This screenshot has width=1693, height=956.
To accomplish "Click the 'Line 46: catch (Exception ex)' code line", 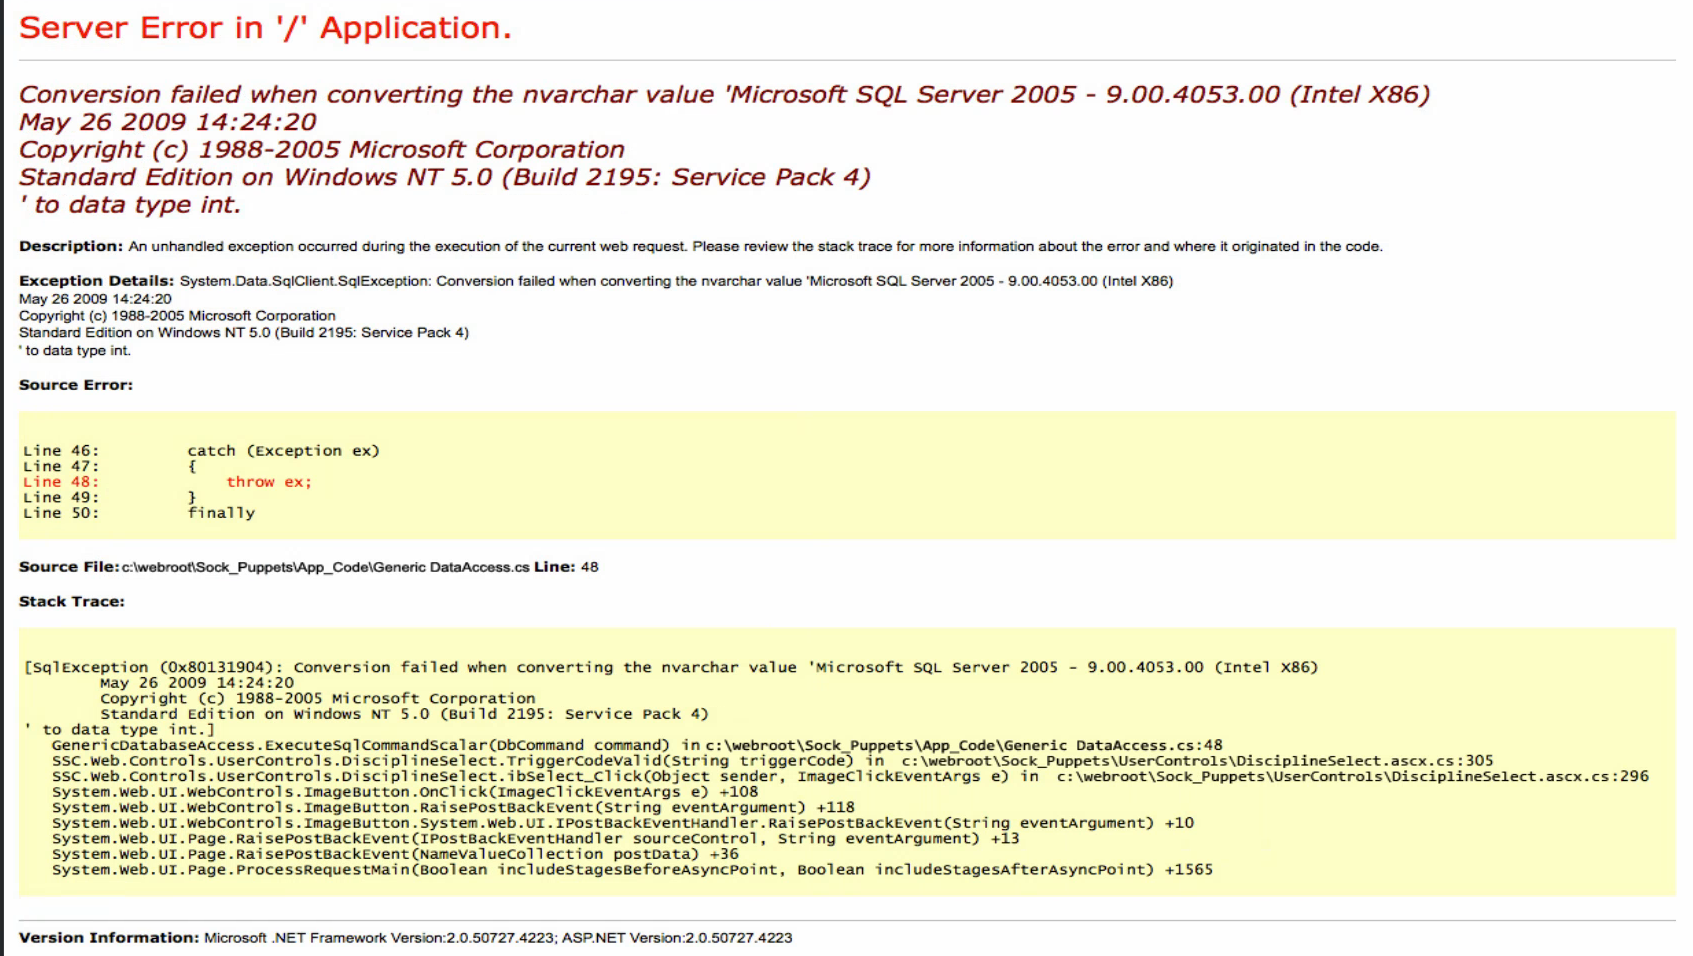I will (201, 451).
